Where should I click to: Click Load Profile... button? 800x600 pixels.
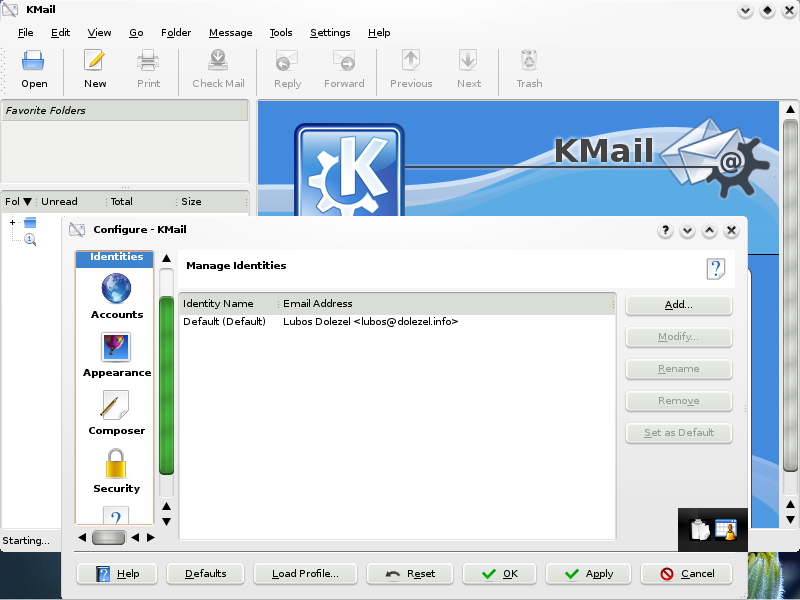pyautogui.click(x=305, y=574)
